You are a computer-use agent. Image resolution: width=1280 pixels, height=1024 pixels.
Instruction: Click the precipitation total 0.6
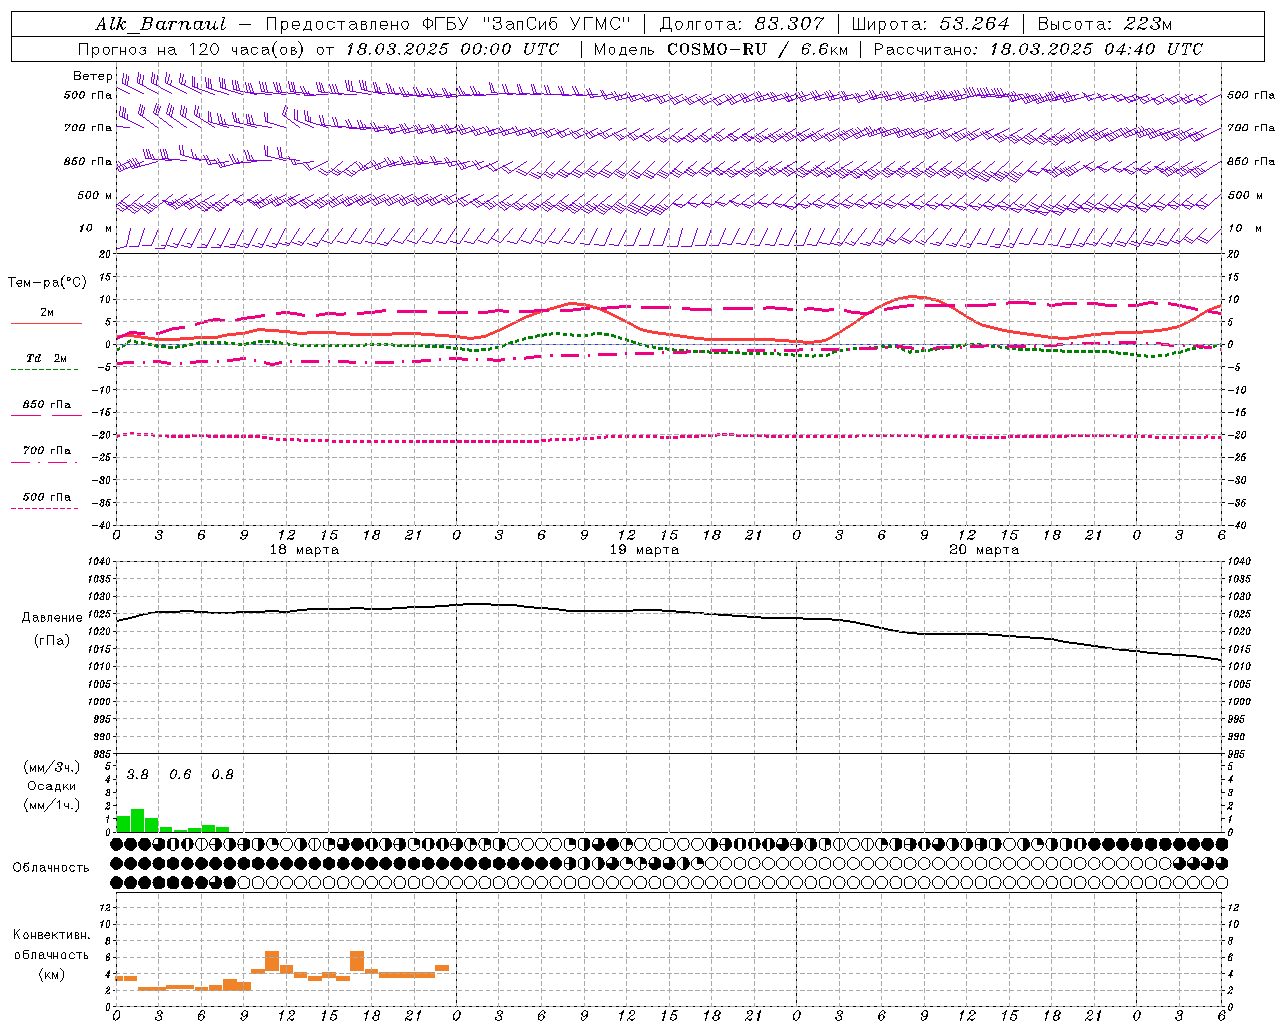(180, 775)
